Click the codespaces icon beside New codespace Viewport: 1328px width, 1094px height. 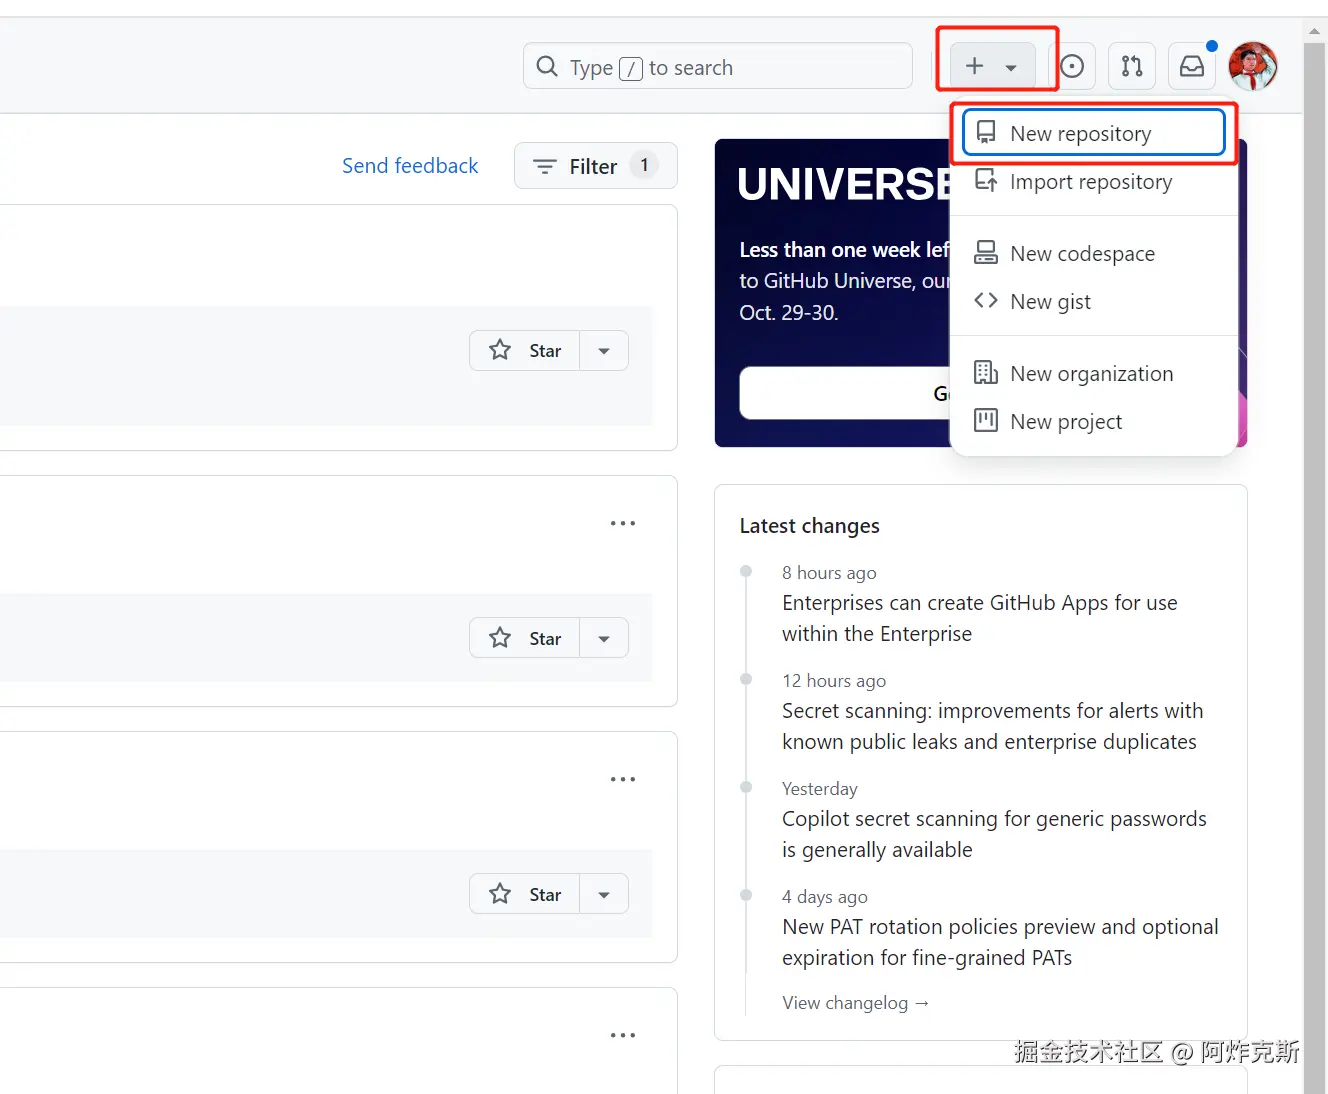pyautogui.click(x=986, y=252)
